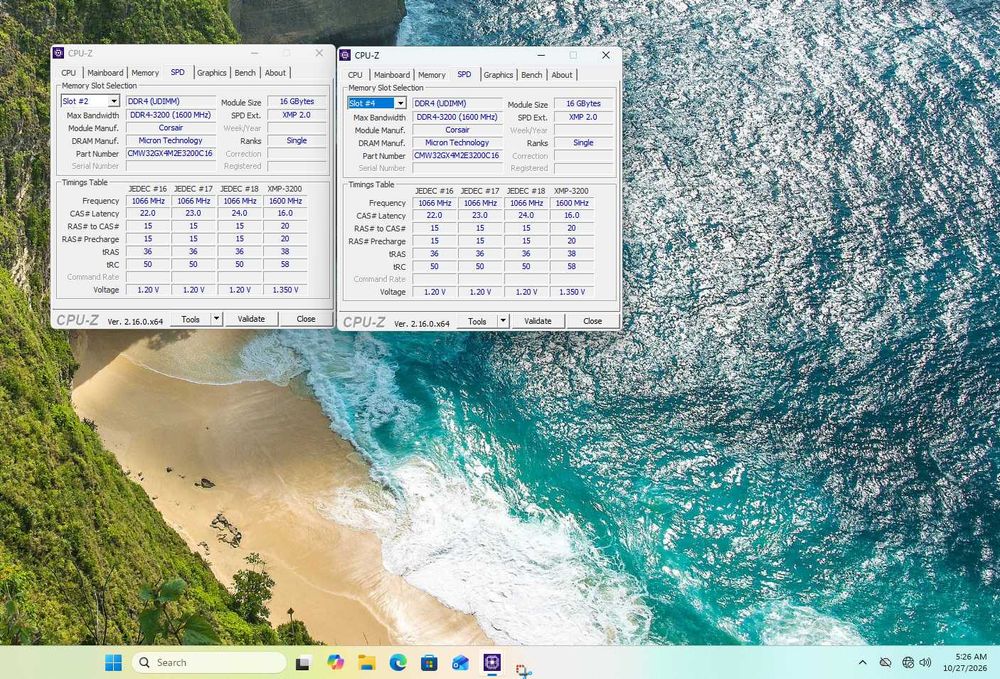Switch to Memory tab in right window
This screenshot has width=1000, height=679.
pyautogui.click(x=432, y=75)
